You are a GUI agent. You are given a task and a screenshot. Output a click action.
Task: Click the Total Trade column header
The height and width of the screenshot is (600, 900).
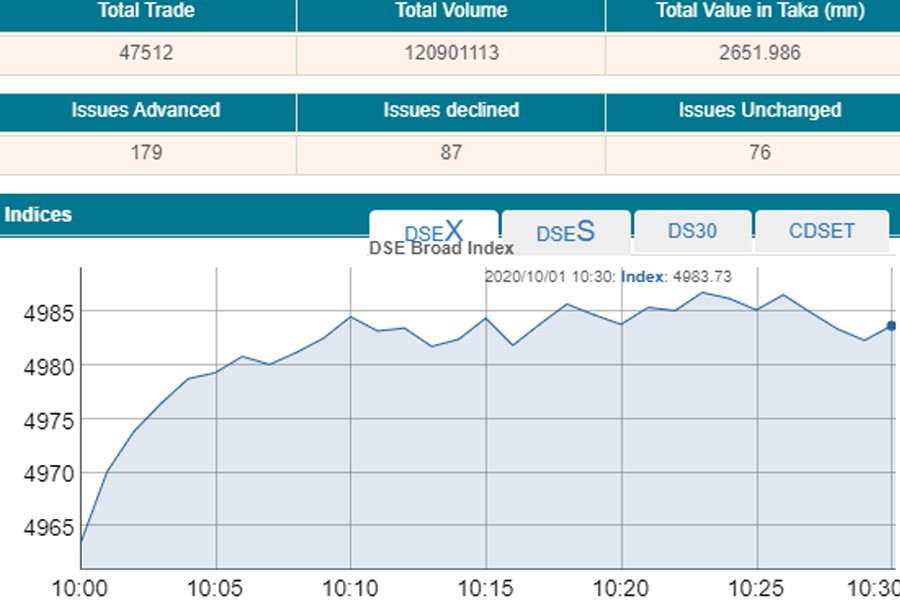[147, 12]
